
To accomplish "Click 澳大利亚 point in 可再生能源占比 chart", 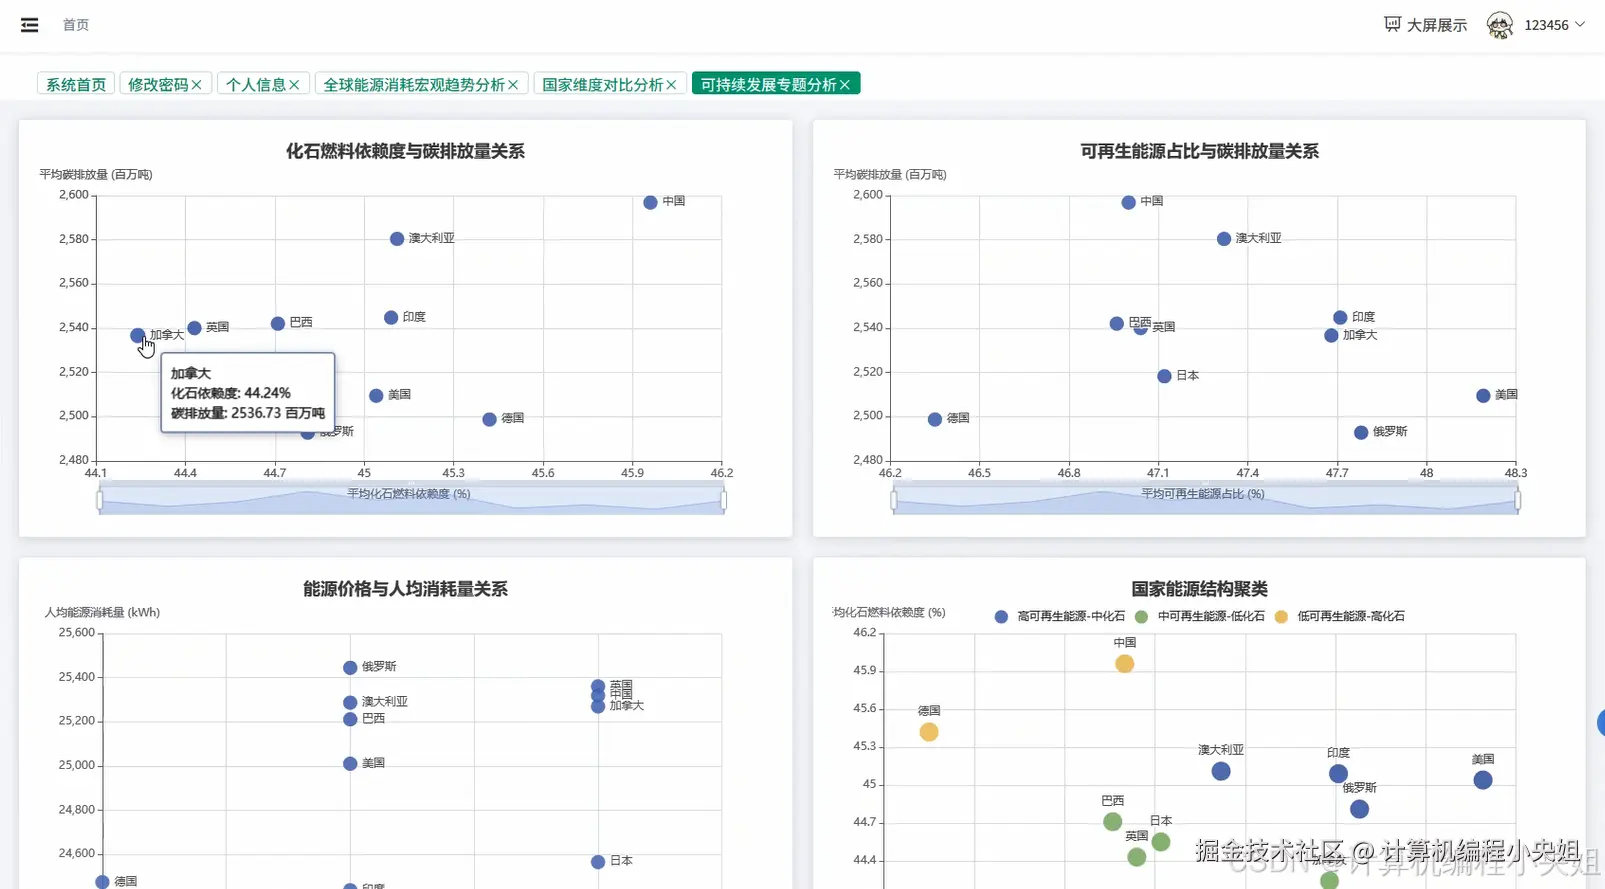I will tap(1224, 239).
